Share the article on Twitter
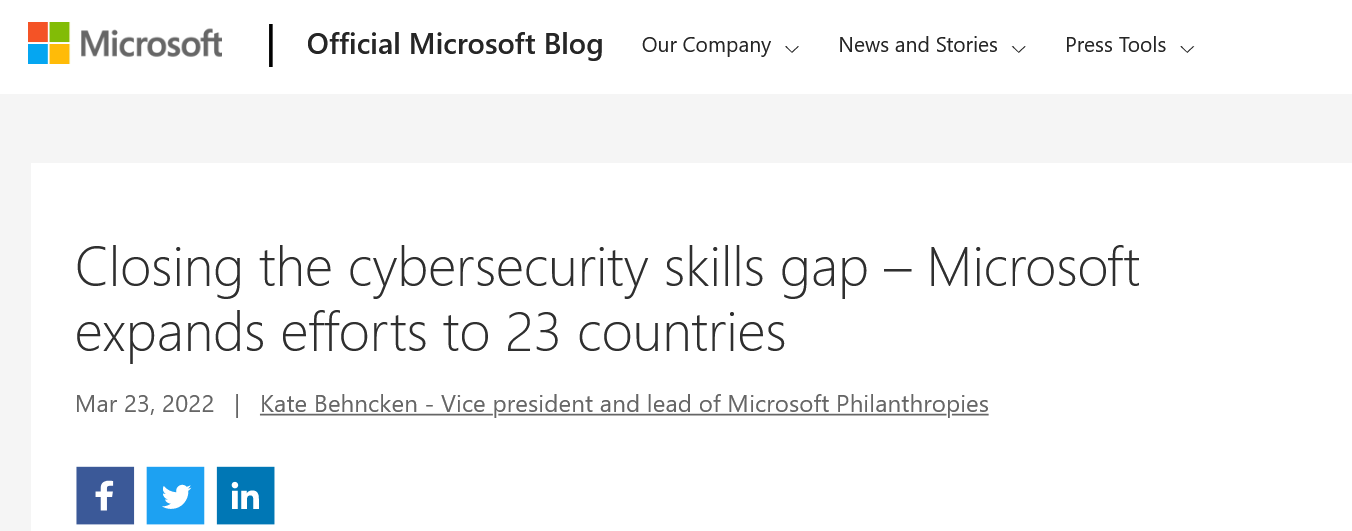 [175, 496]
